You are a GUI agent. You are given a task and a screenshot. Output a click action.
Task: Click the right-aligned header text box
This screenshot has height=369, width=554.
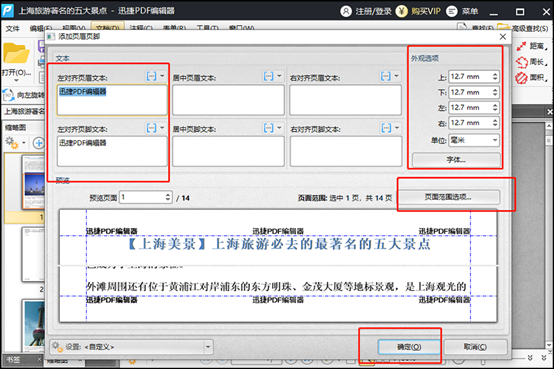pyautogui.click(x=345, y=100)
